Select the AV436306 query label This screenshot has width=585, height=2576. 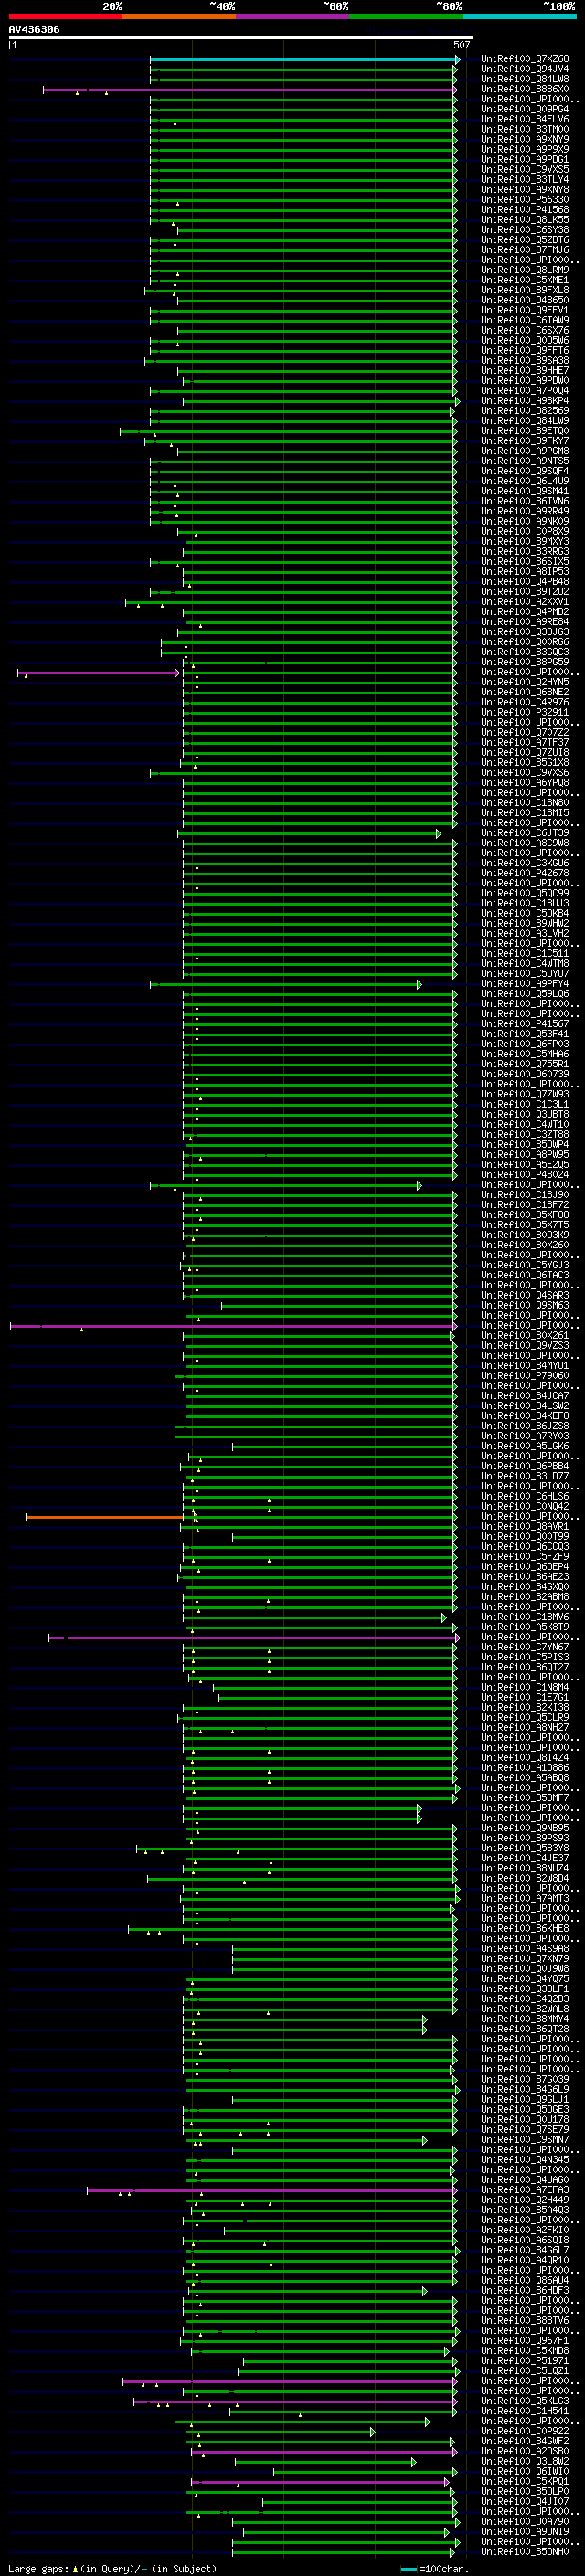(34, 30)
